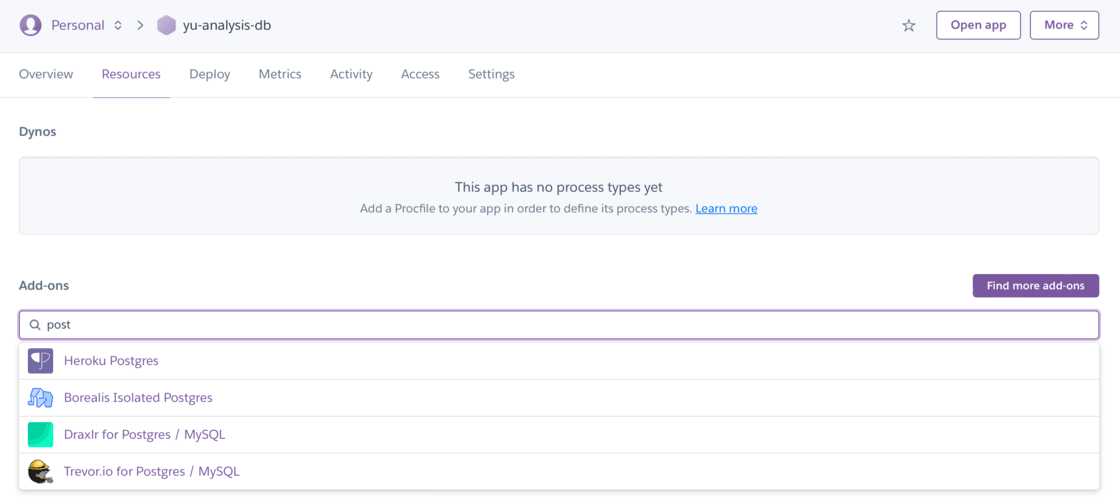Open the Deploy tab
Image resolution: width=1120 pixels, height=504 pixels.
pyautogui.click(x=210, y=74)
